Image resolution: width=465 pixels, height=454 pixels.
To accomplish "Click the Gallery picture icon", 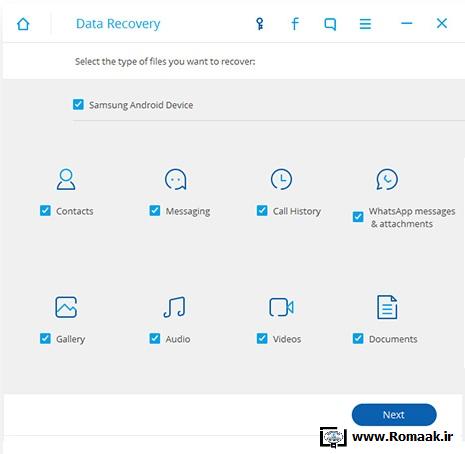I will 66,307.
